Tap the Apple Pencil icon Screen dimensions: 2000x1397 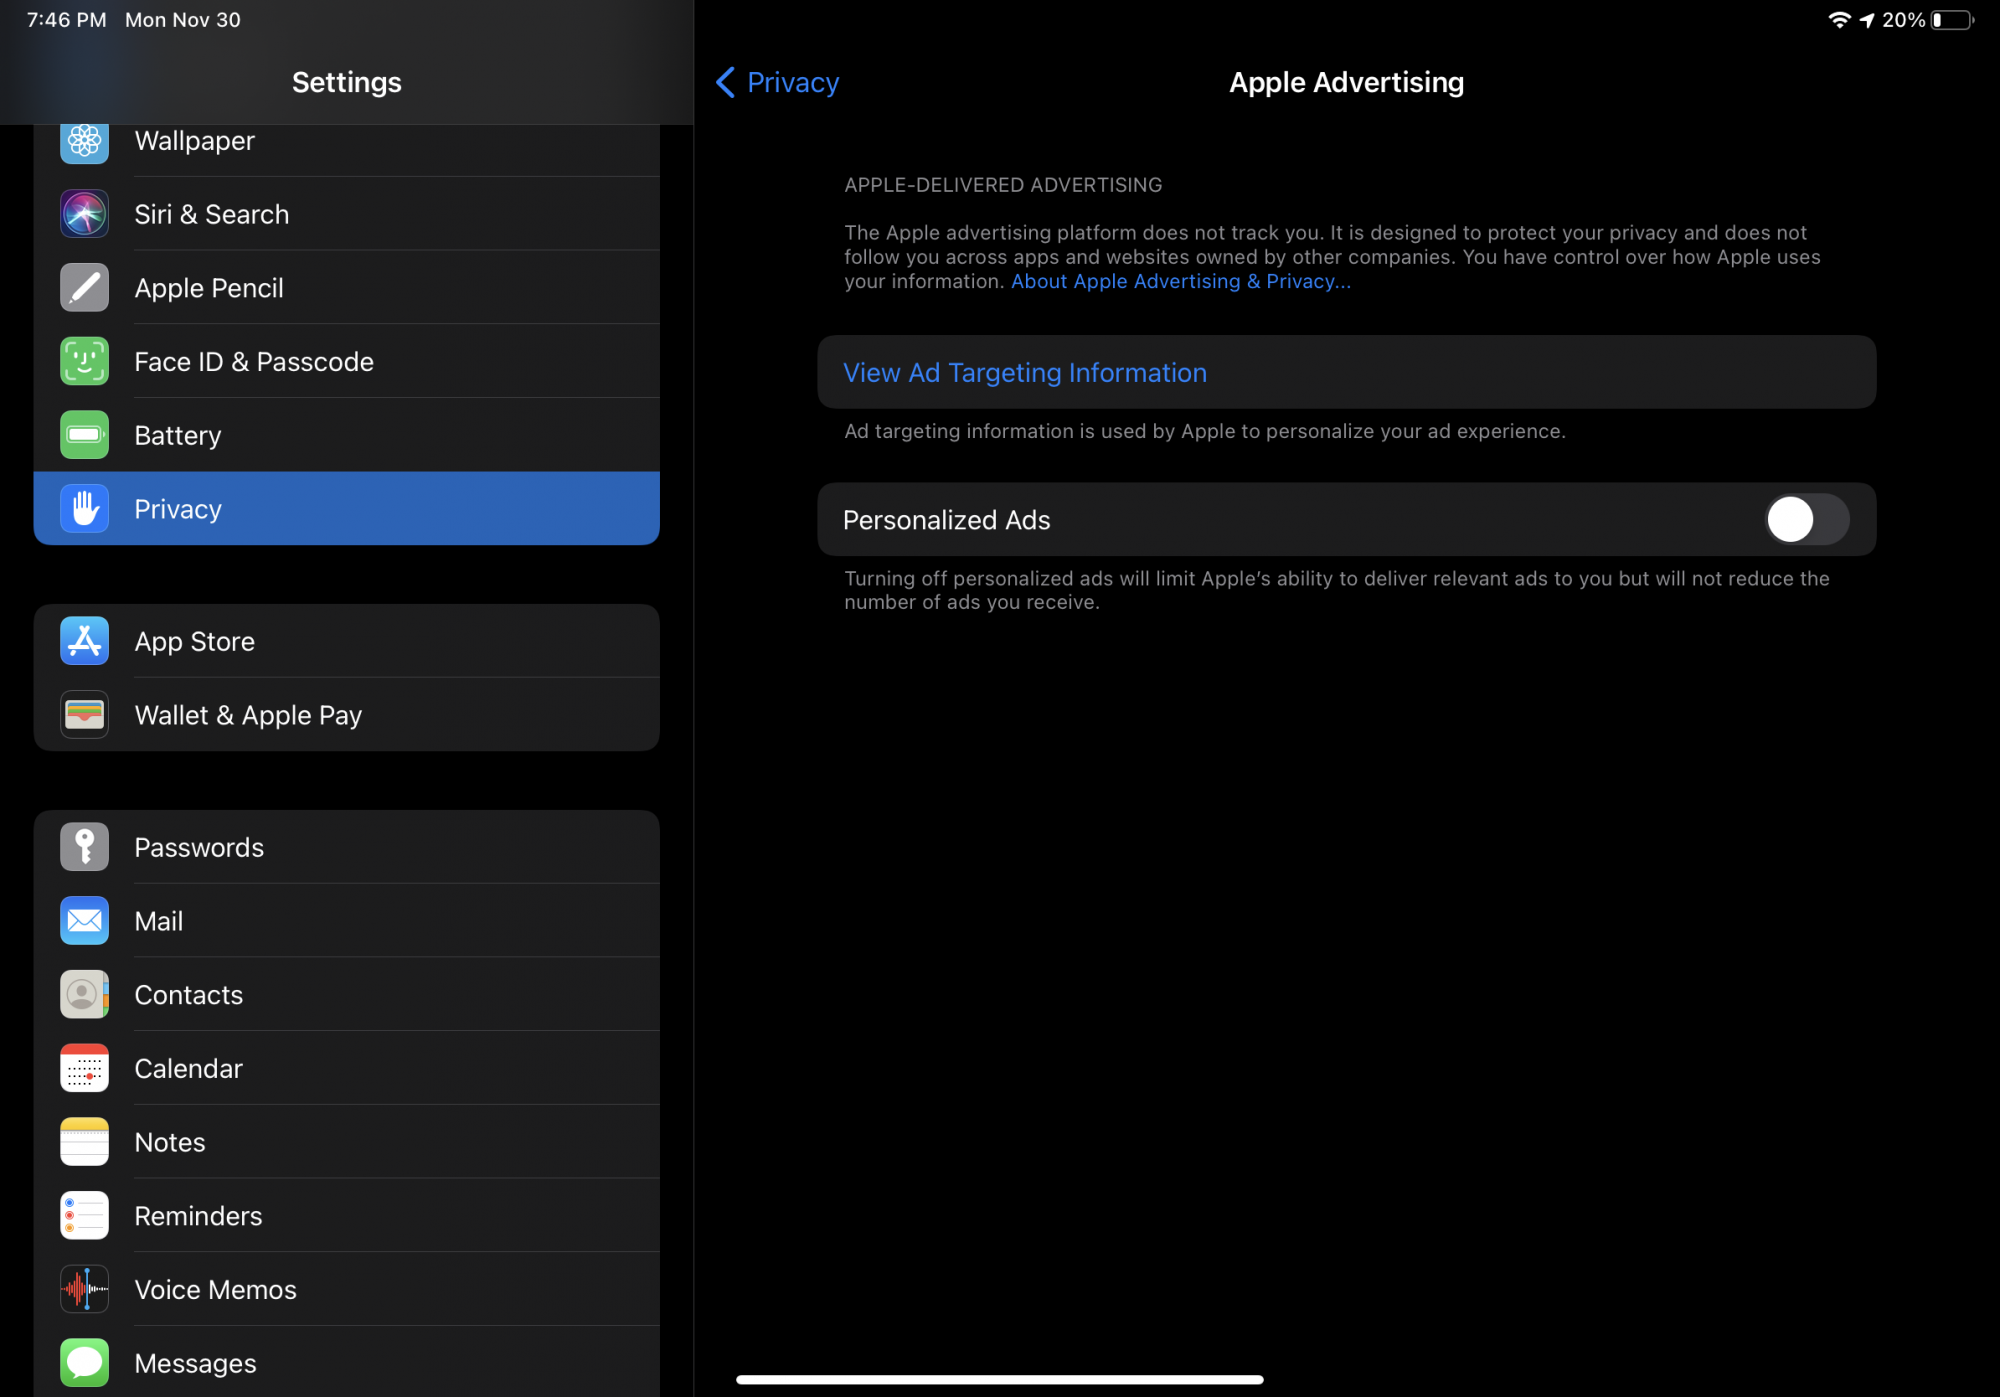tap(84, 288)
